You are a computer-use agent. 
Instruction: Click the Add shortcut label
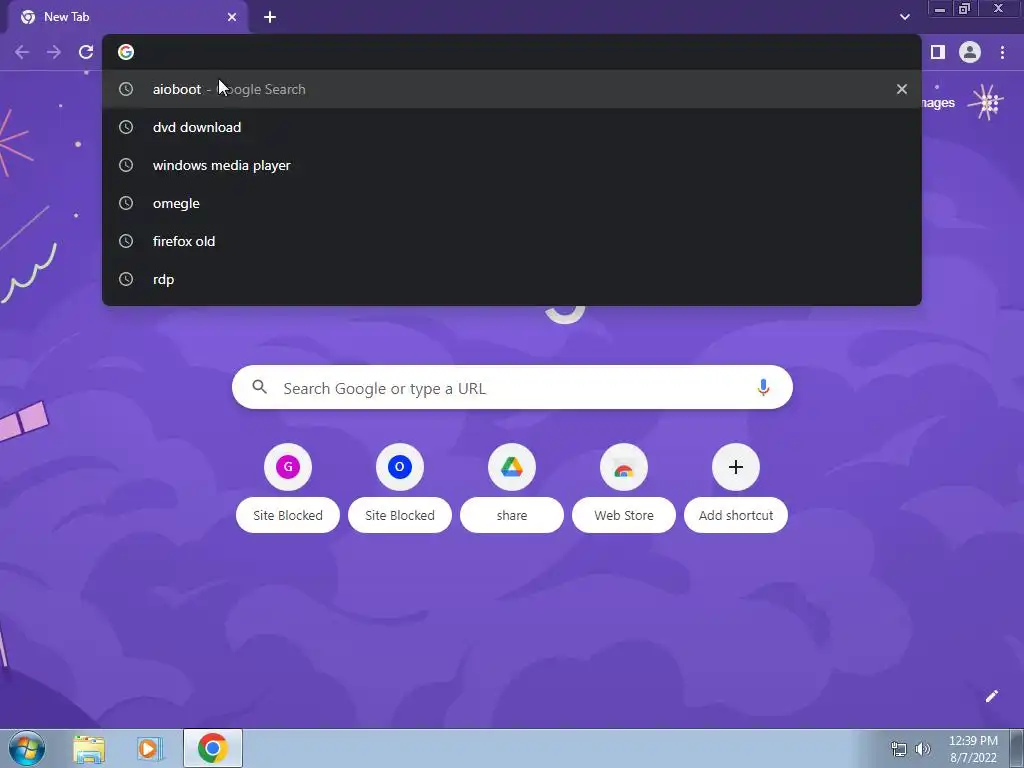736,515
